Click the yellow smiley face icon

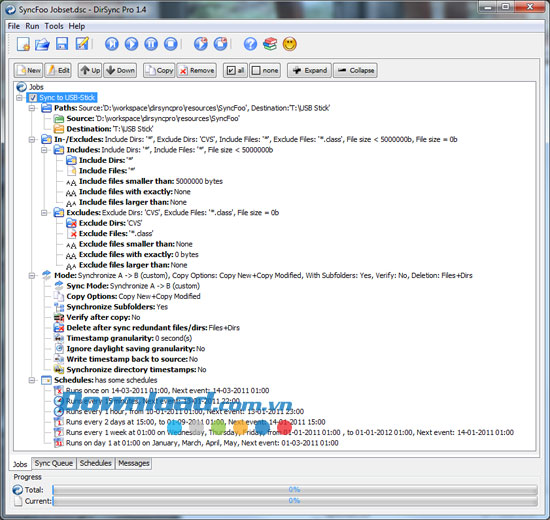tap(290, 44)
